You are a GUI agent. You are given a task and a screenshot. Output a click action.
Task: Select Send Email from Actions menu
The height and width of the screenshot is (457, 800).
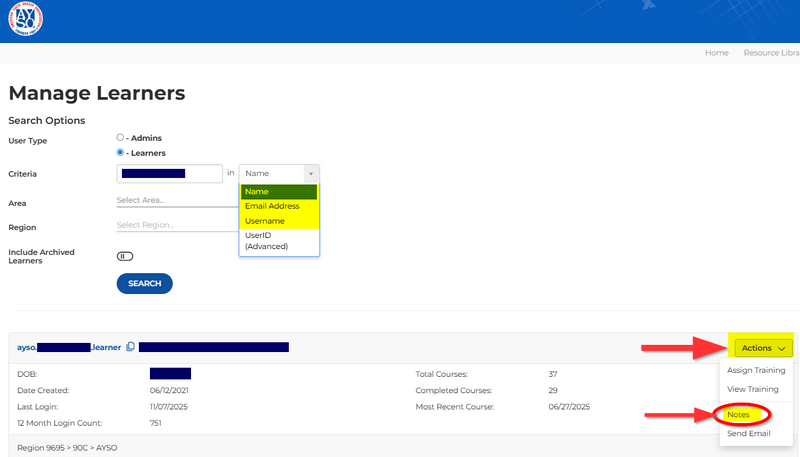click(x=748, y=435)
